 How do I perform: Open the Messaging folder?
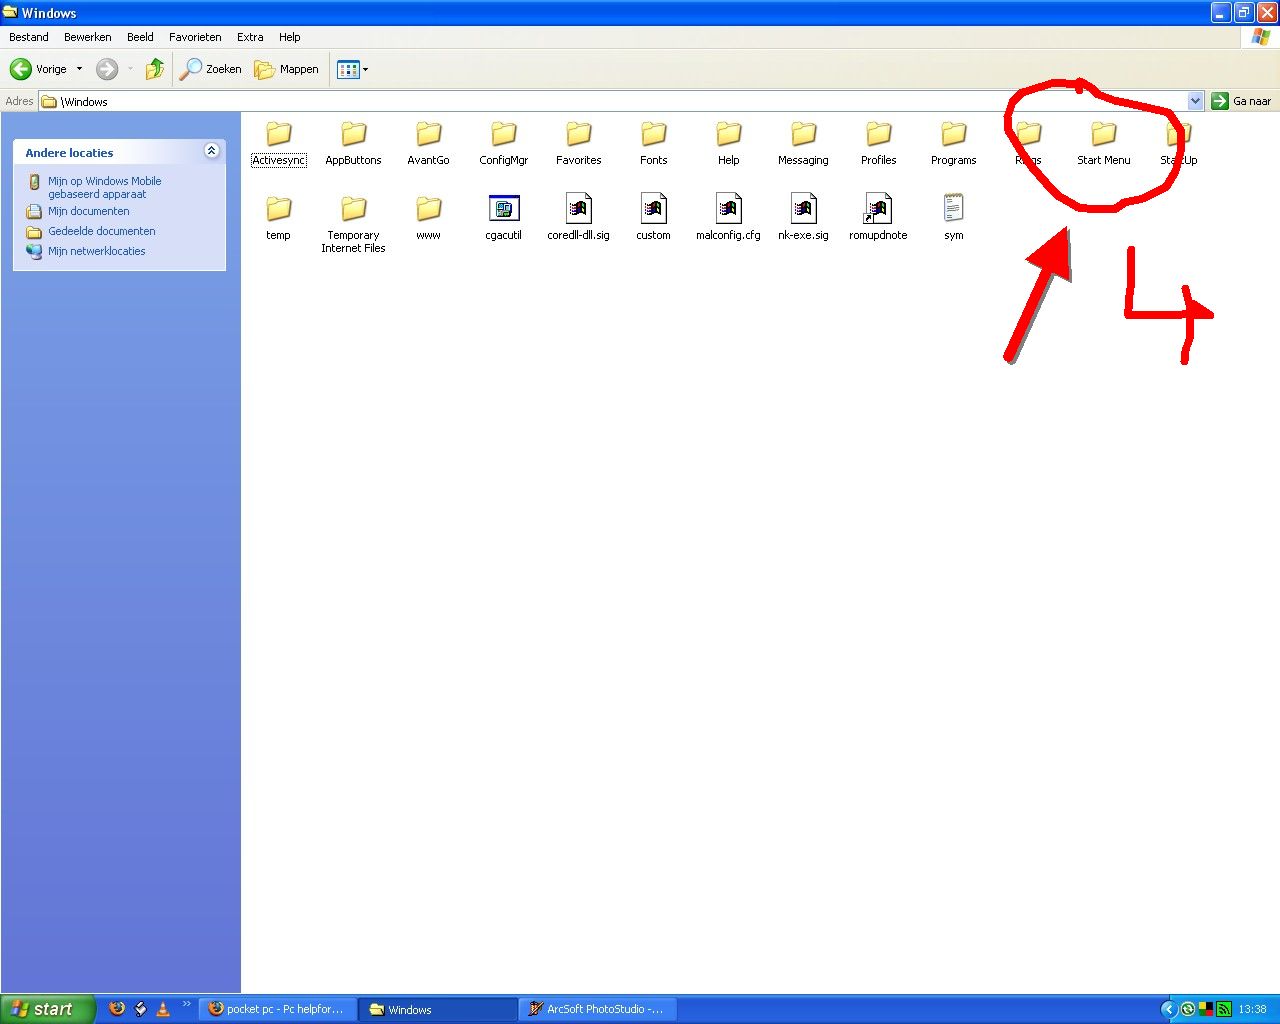803,143
